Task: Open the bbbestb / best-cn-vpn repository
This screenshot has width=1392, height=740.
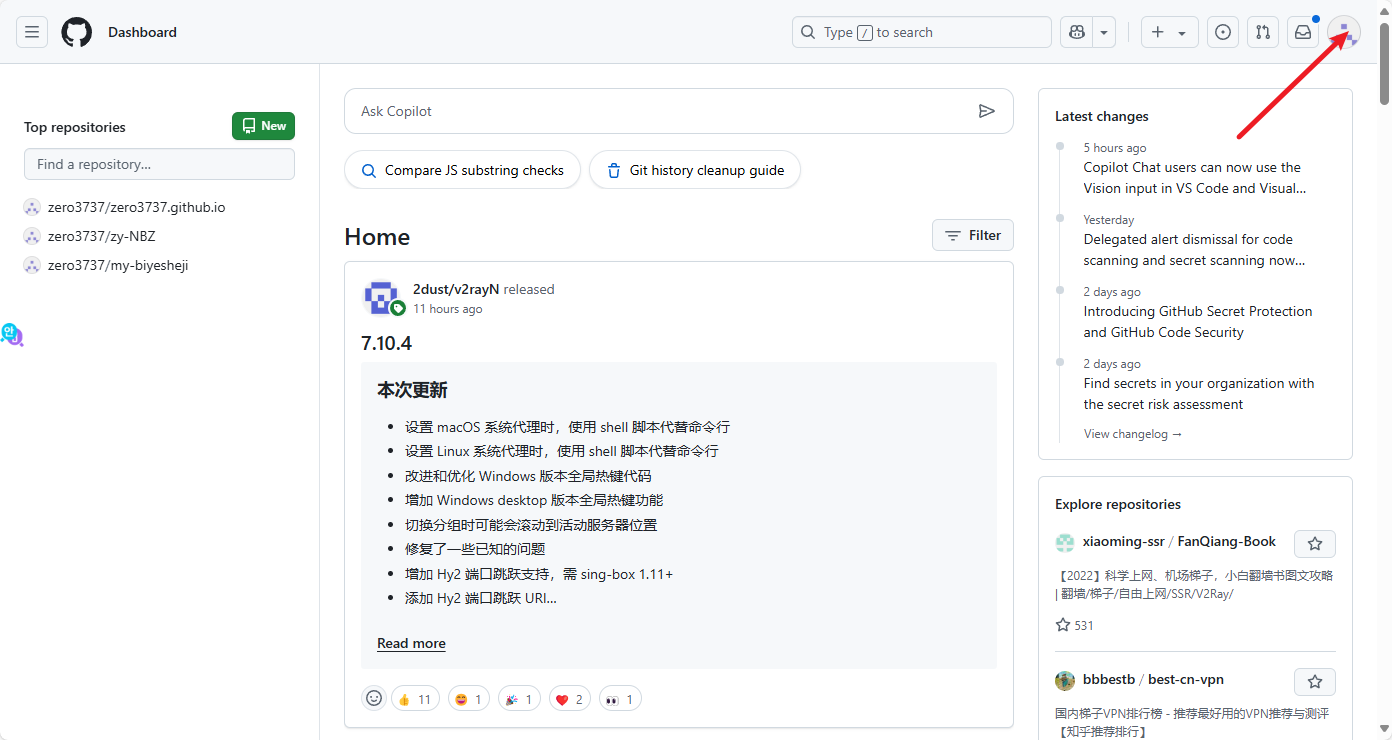Action: tap(1153, 679)
